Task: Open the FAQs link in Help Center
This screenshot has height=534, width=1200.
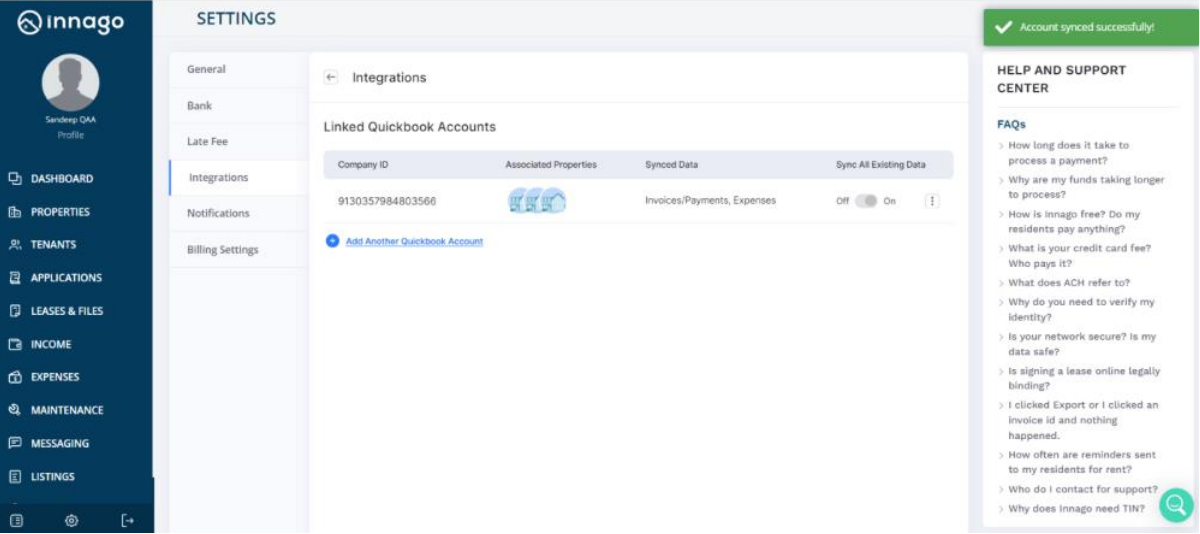Action: (x=1011, y=125)
